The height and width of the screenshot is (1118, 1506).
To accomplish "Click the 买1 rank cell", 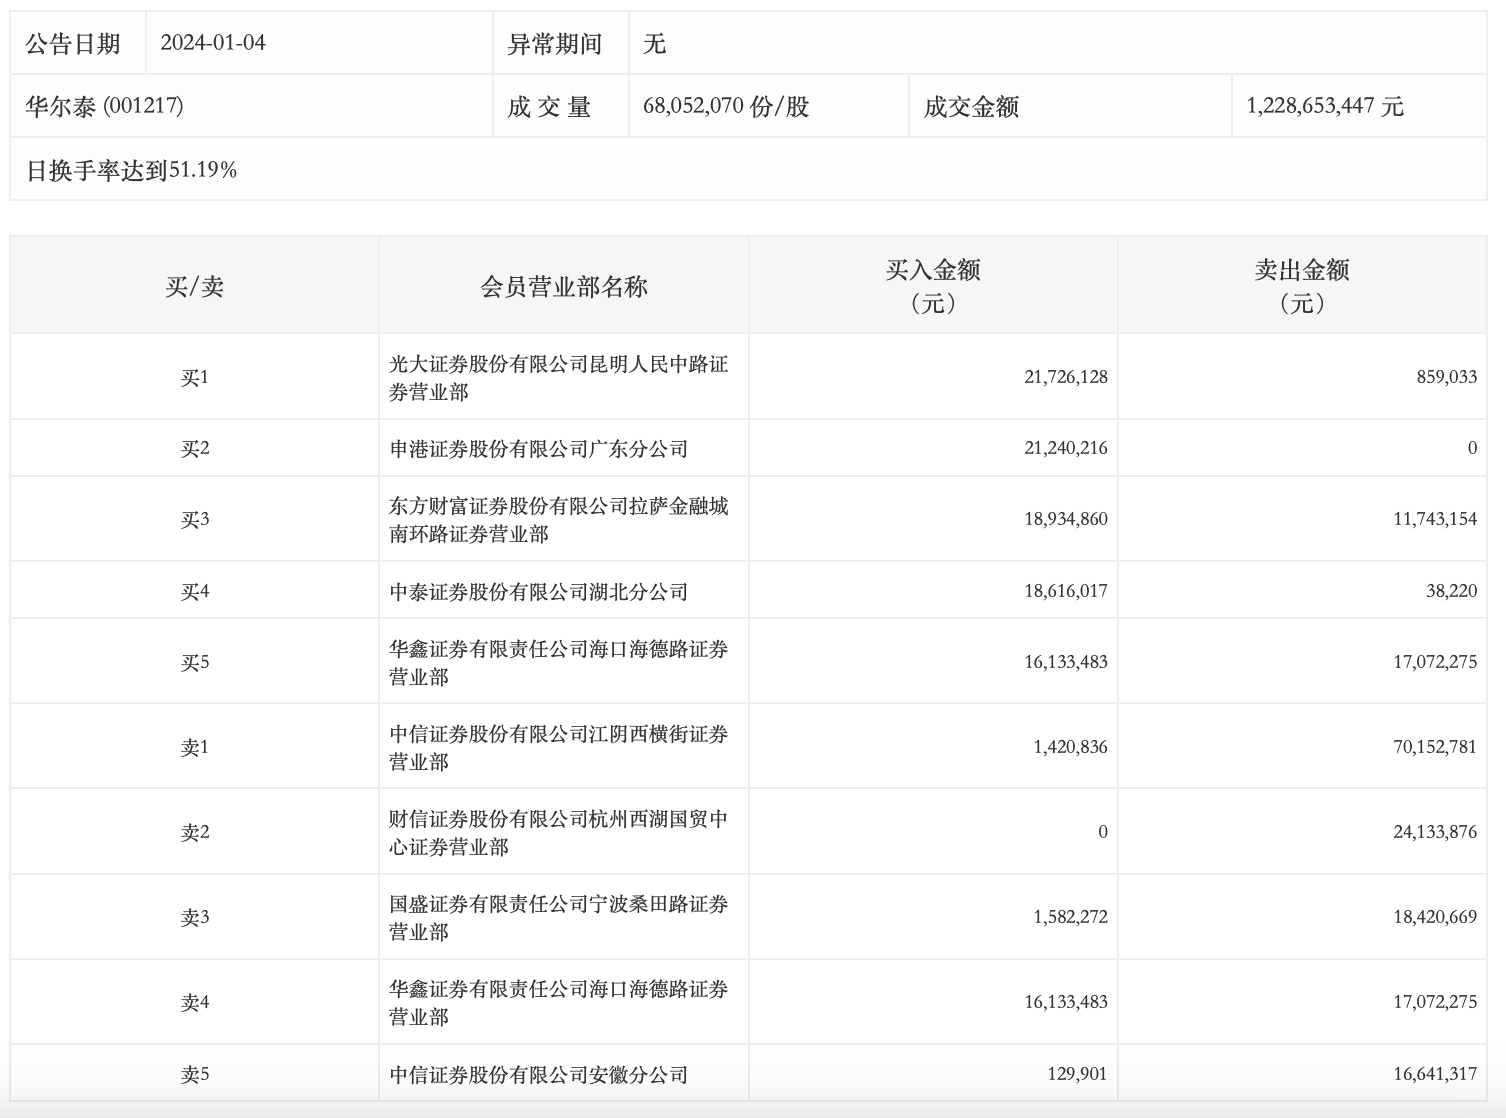I will (194, 378).
